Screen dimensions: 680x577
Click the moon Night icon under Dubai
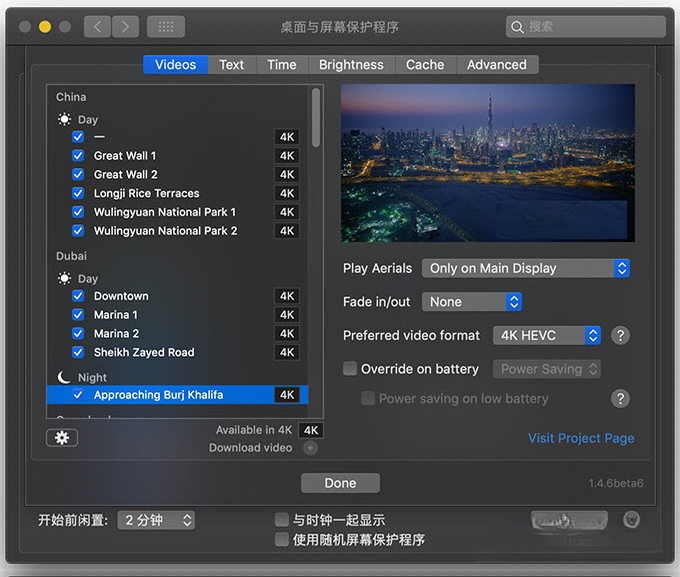point(64,377)
